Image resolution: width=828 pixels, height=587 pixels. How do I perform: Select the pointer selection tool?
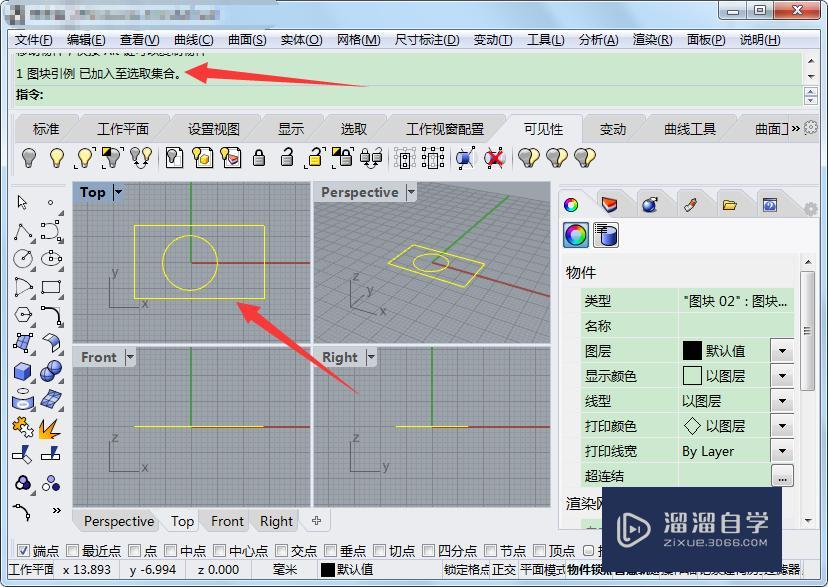click(22, 202)
